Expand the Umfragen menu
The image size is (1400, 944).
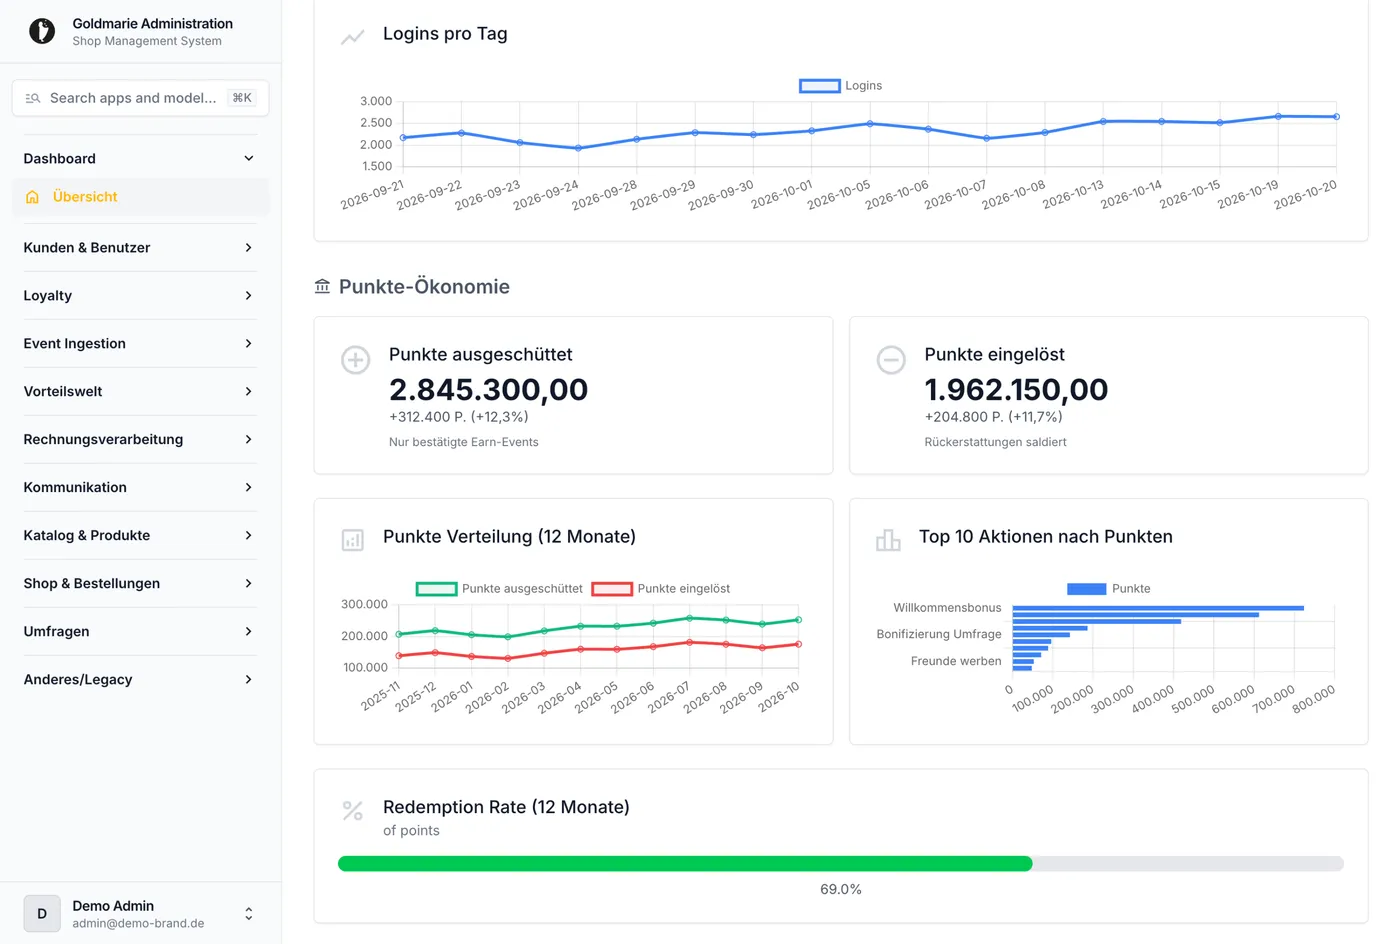point(140,631)
